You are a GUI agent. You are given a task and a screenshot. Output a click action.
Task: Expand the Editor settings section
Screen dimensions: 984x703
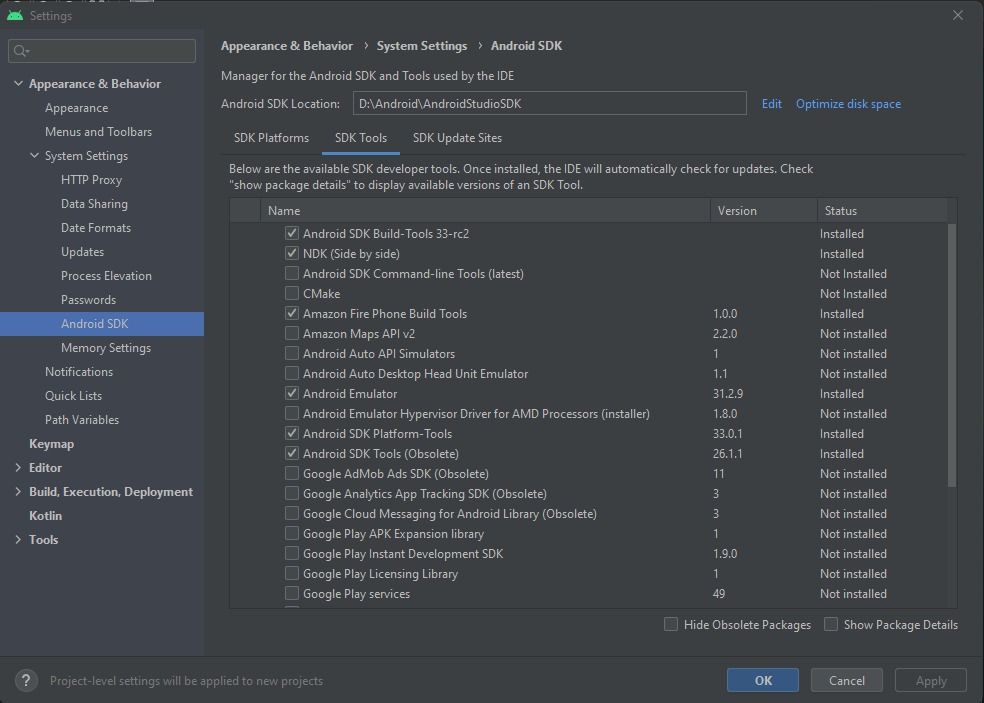[18, 468]
